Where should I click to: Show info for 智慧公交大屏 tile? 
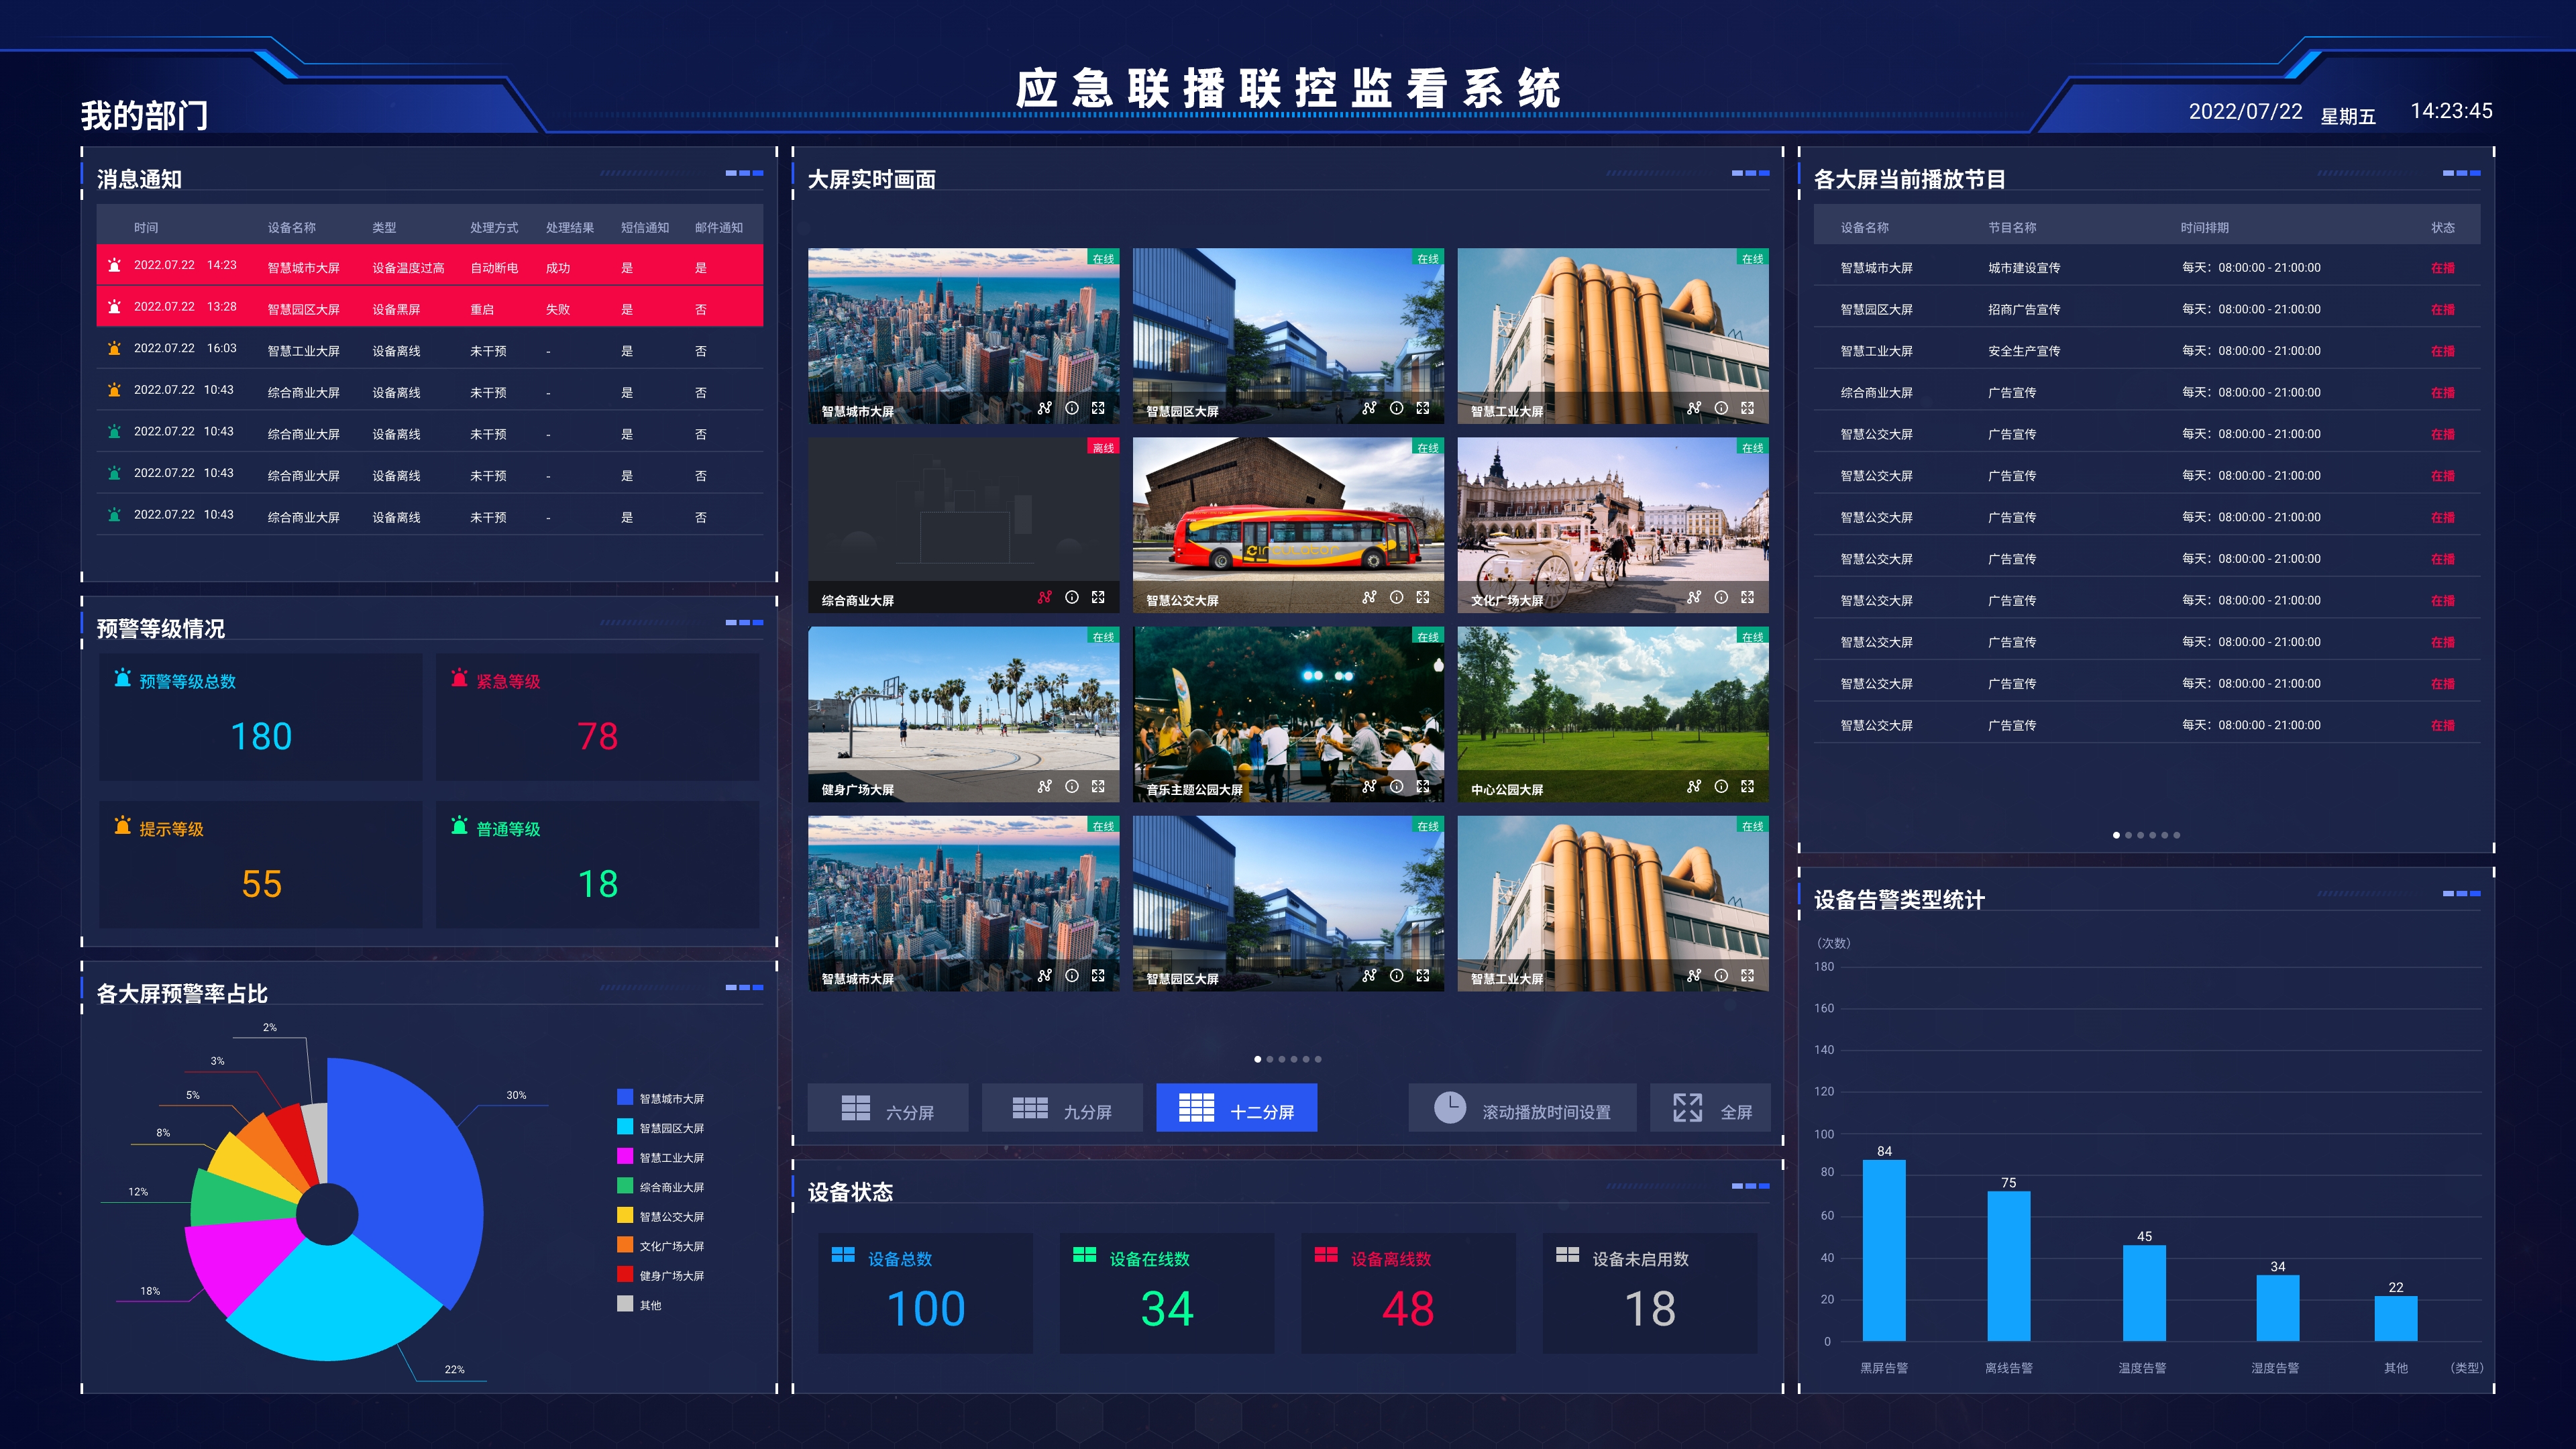tap(1397, 597)
